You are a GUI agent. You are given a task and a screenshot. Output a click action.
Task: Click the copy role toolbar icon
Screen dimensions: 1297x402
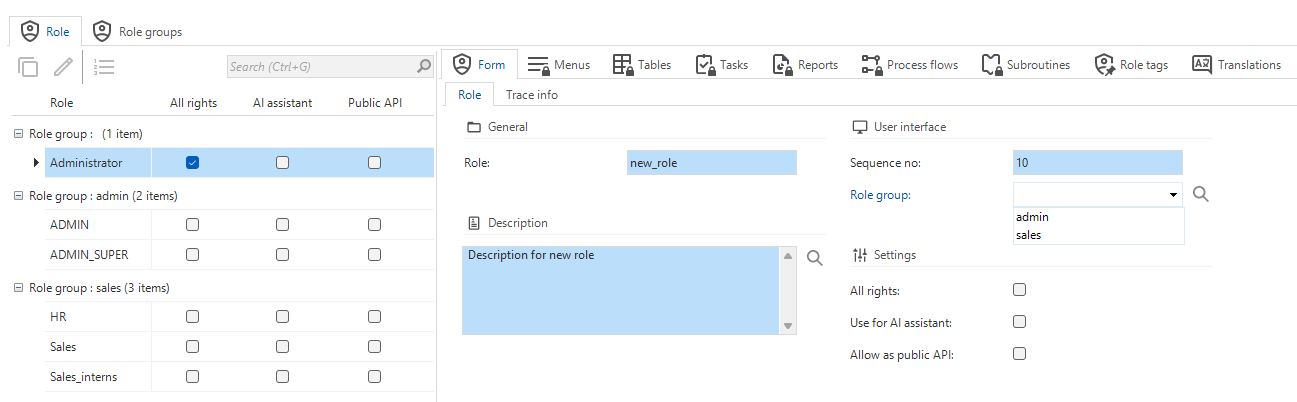click(x=28, y=67)
